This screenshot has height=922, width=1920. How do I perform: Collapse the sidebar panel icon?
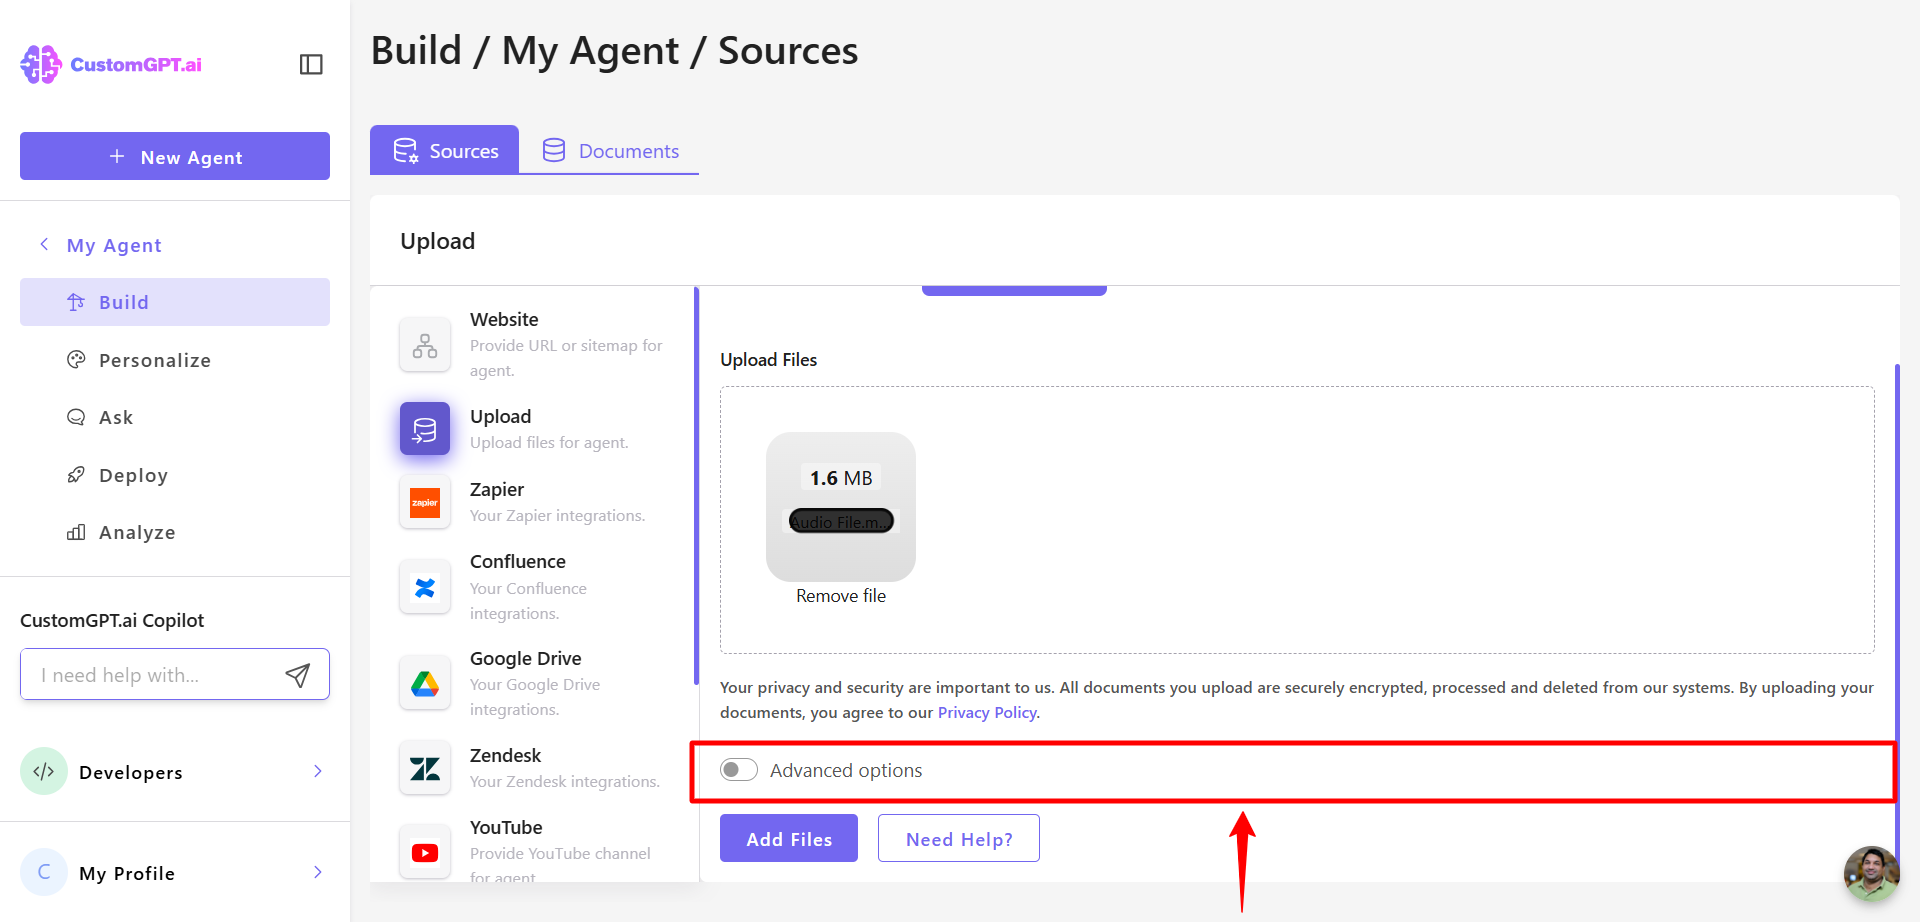[x=311, y=64]
